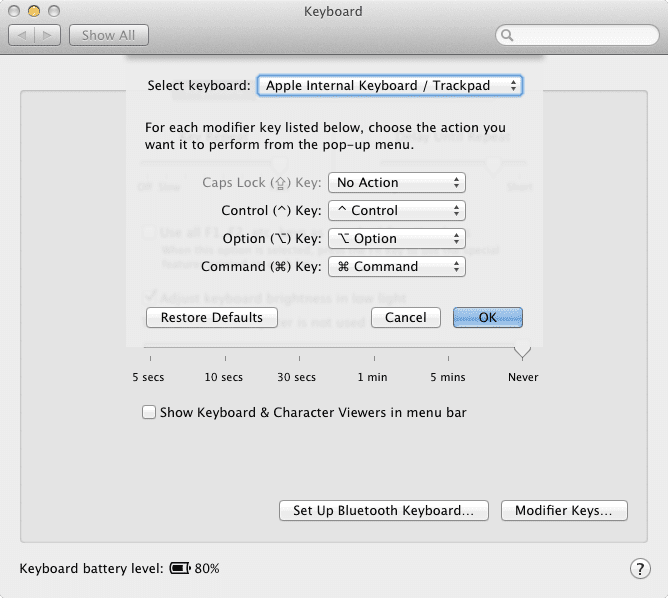Click the '1 min' slider label
The width and height of the screenshot is (668, 598).
372,377
